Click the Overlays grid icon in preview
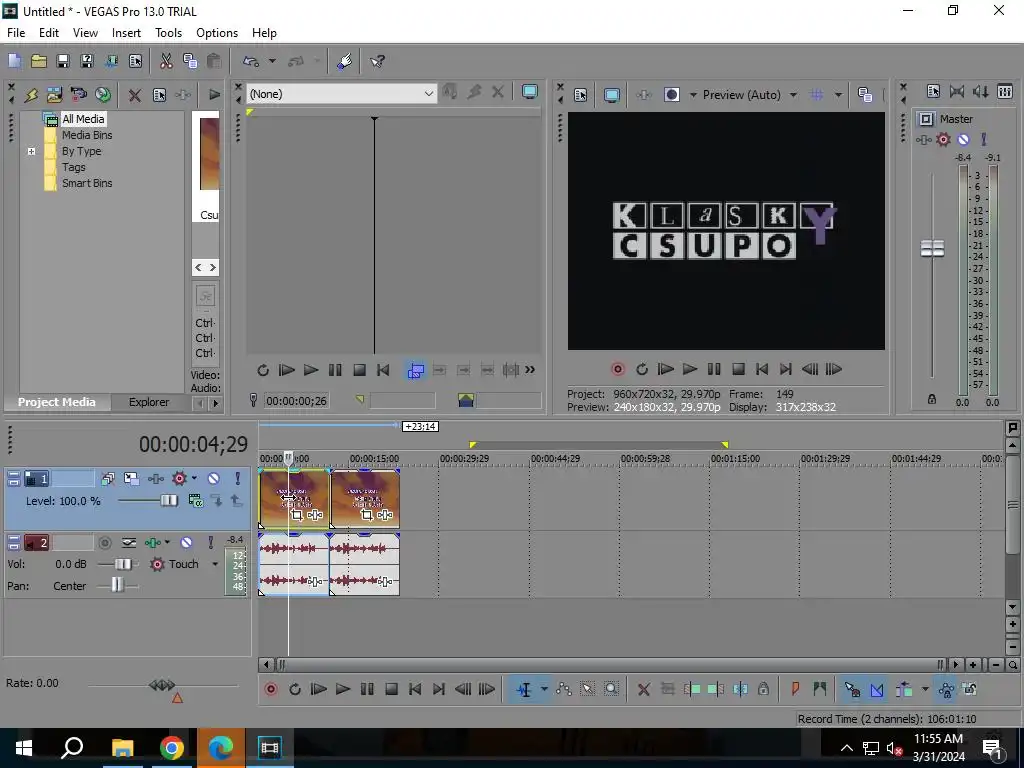Image resolution: width=1024 pixels, height=768 pixels. 816,95
